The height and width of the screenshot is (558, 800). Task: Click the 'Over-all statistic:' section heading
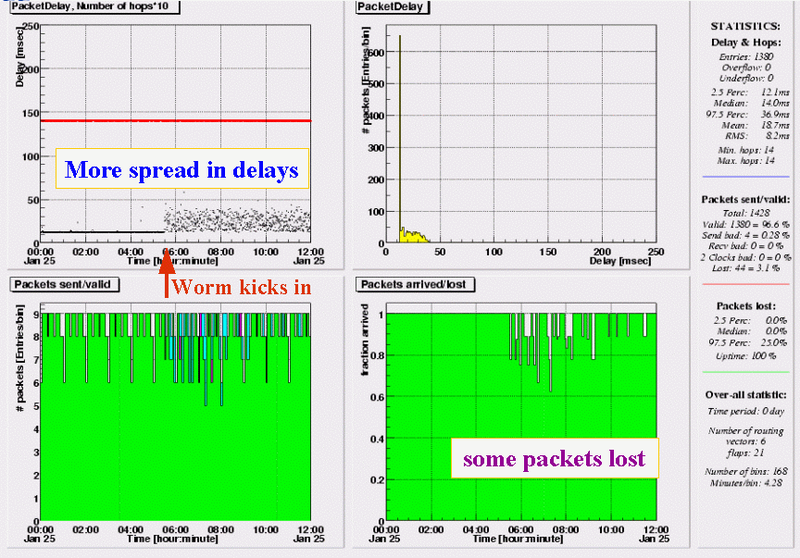click(x=743, y=395)
